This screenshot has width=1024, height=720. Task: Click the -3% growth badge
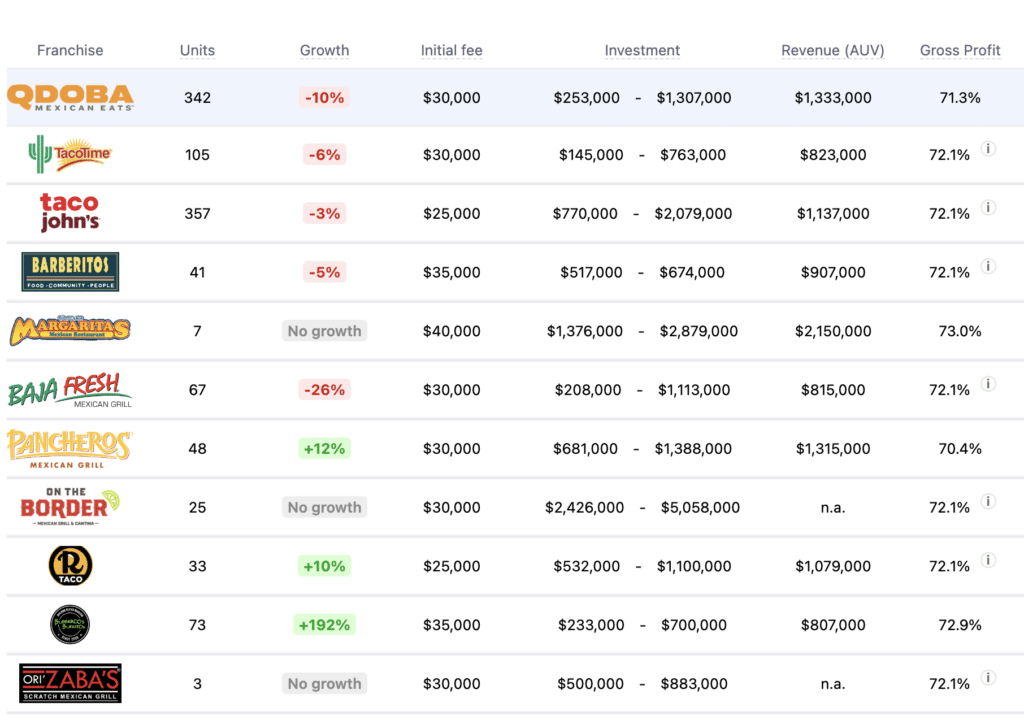coord(325,214)
